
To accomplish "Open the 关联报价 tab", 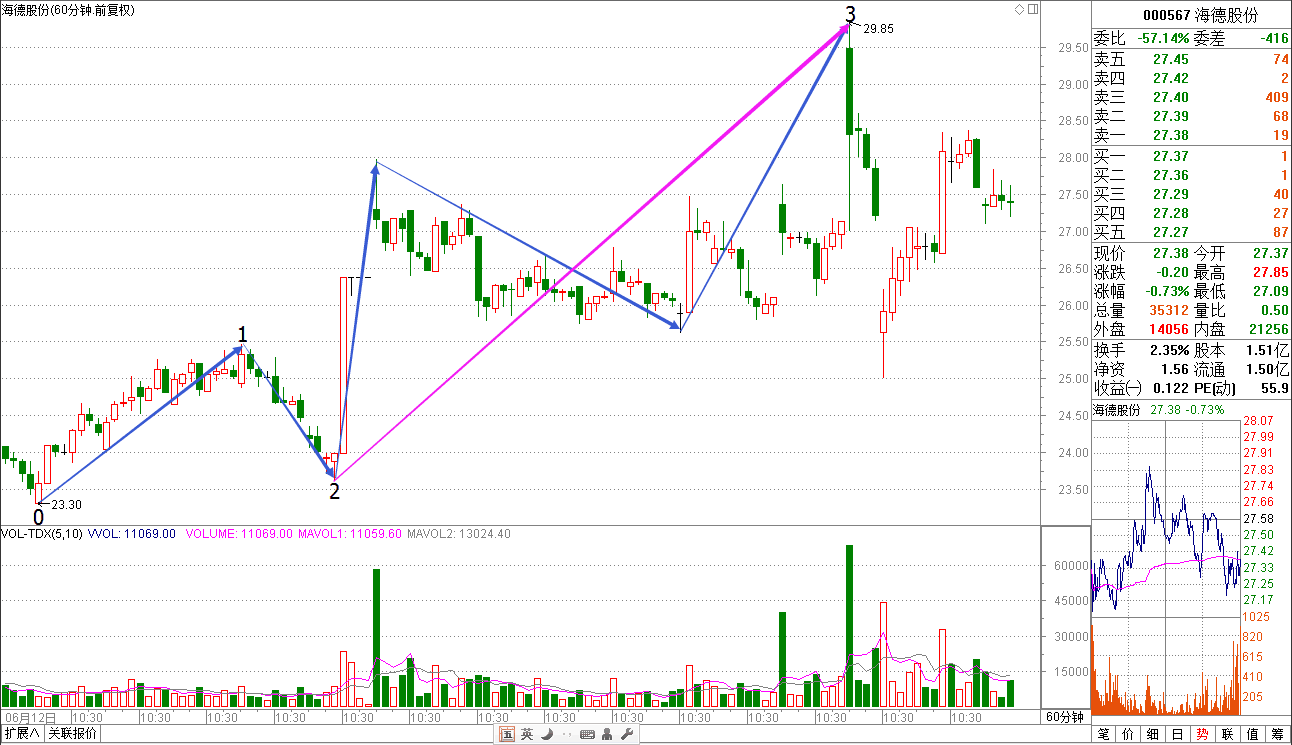I will pyautogui.click(x=72, y=734).
